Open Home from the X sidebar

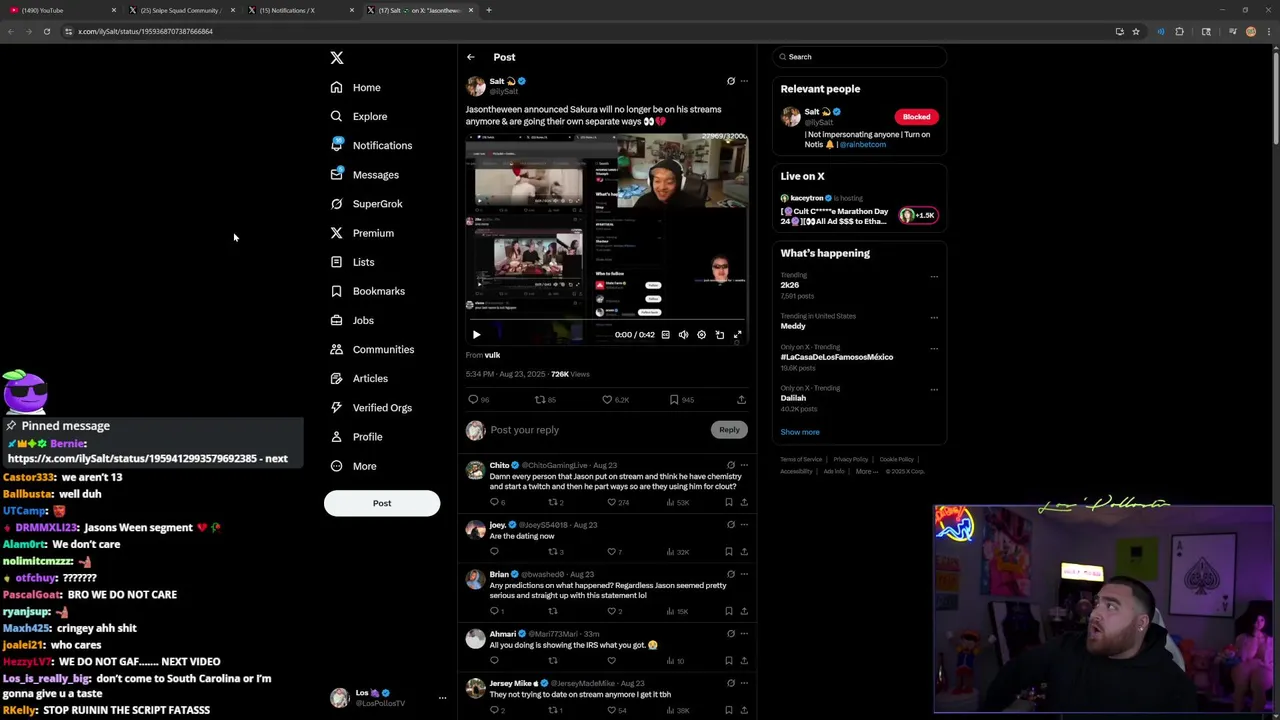[x=356, y=87]
